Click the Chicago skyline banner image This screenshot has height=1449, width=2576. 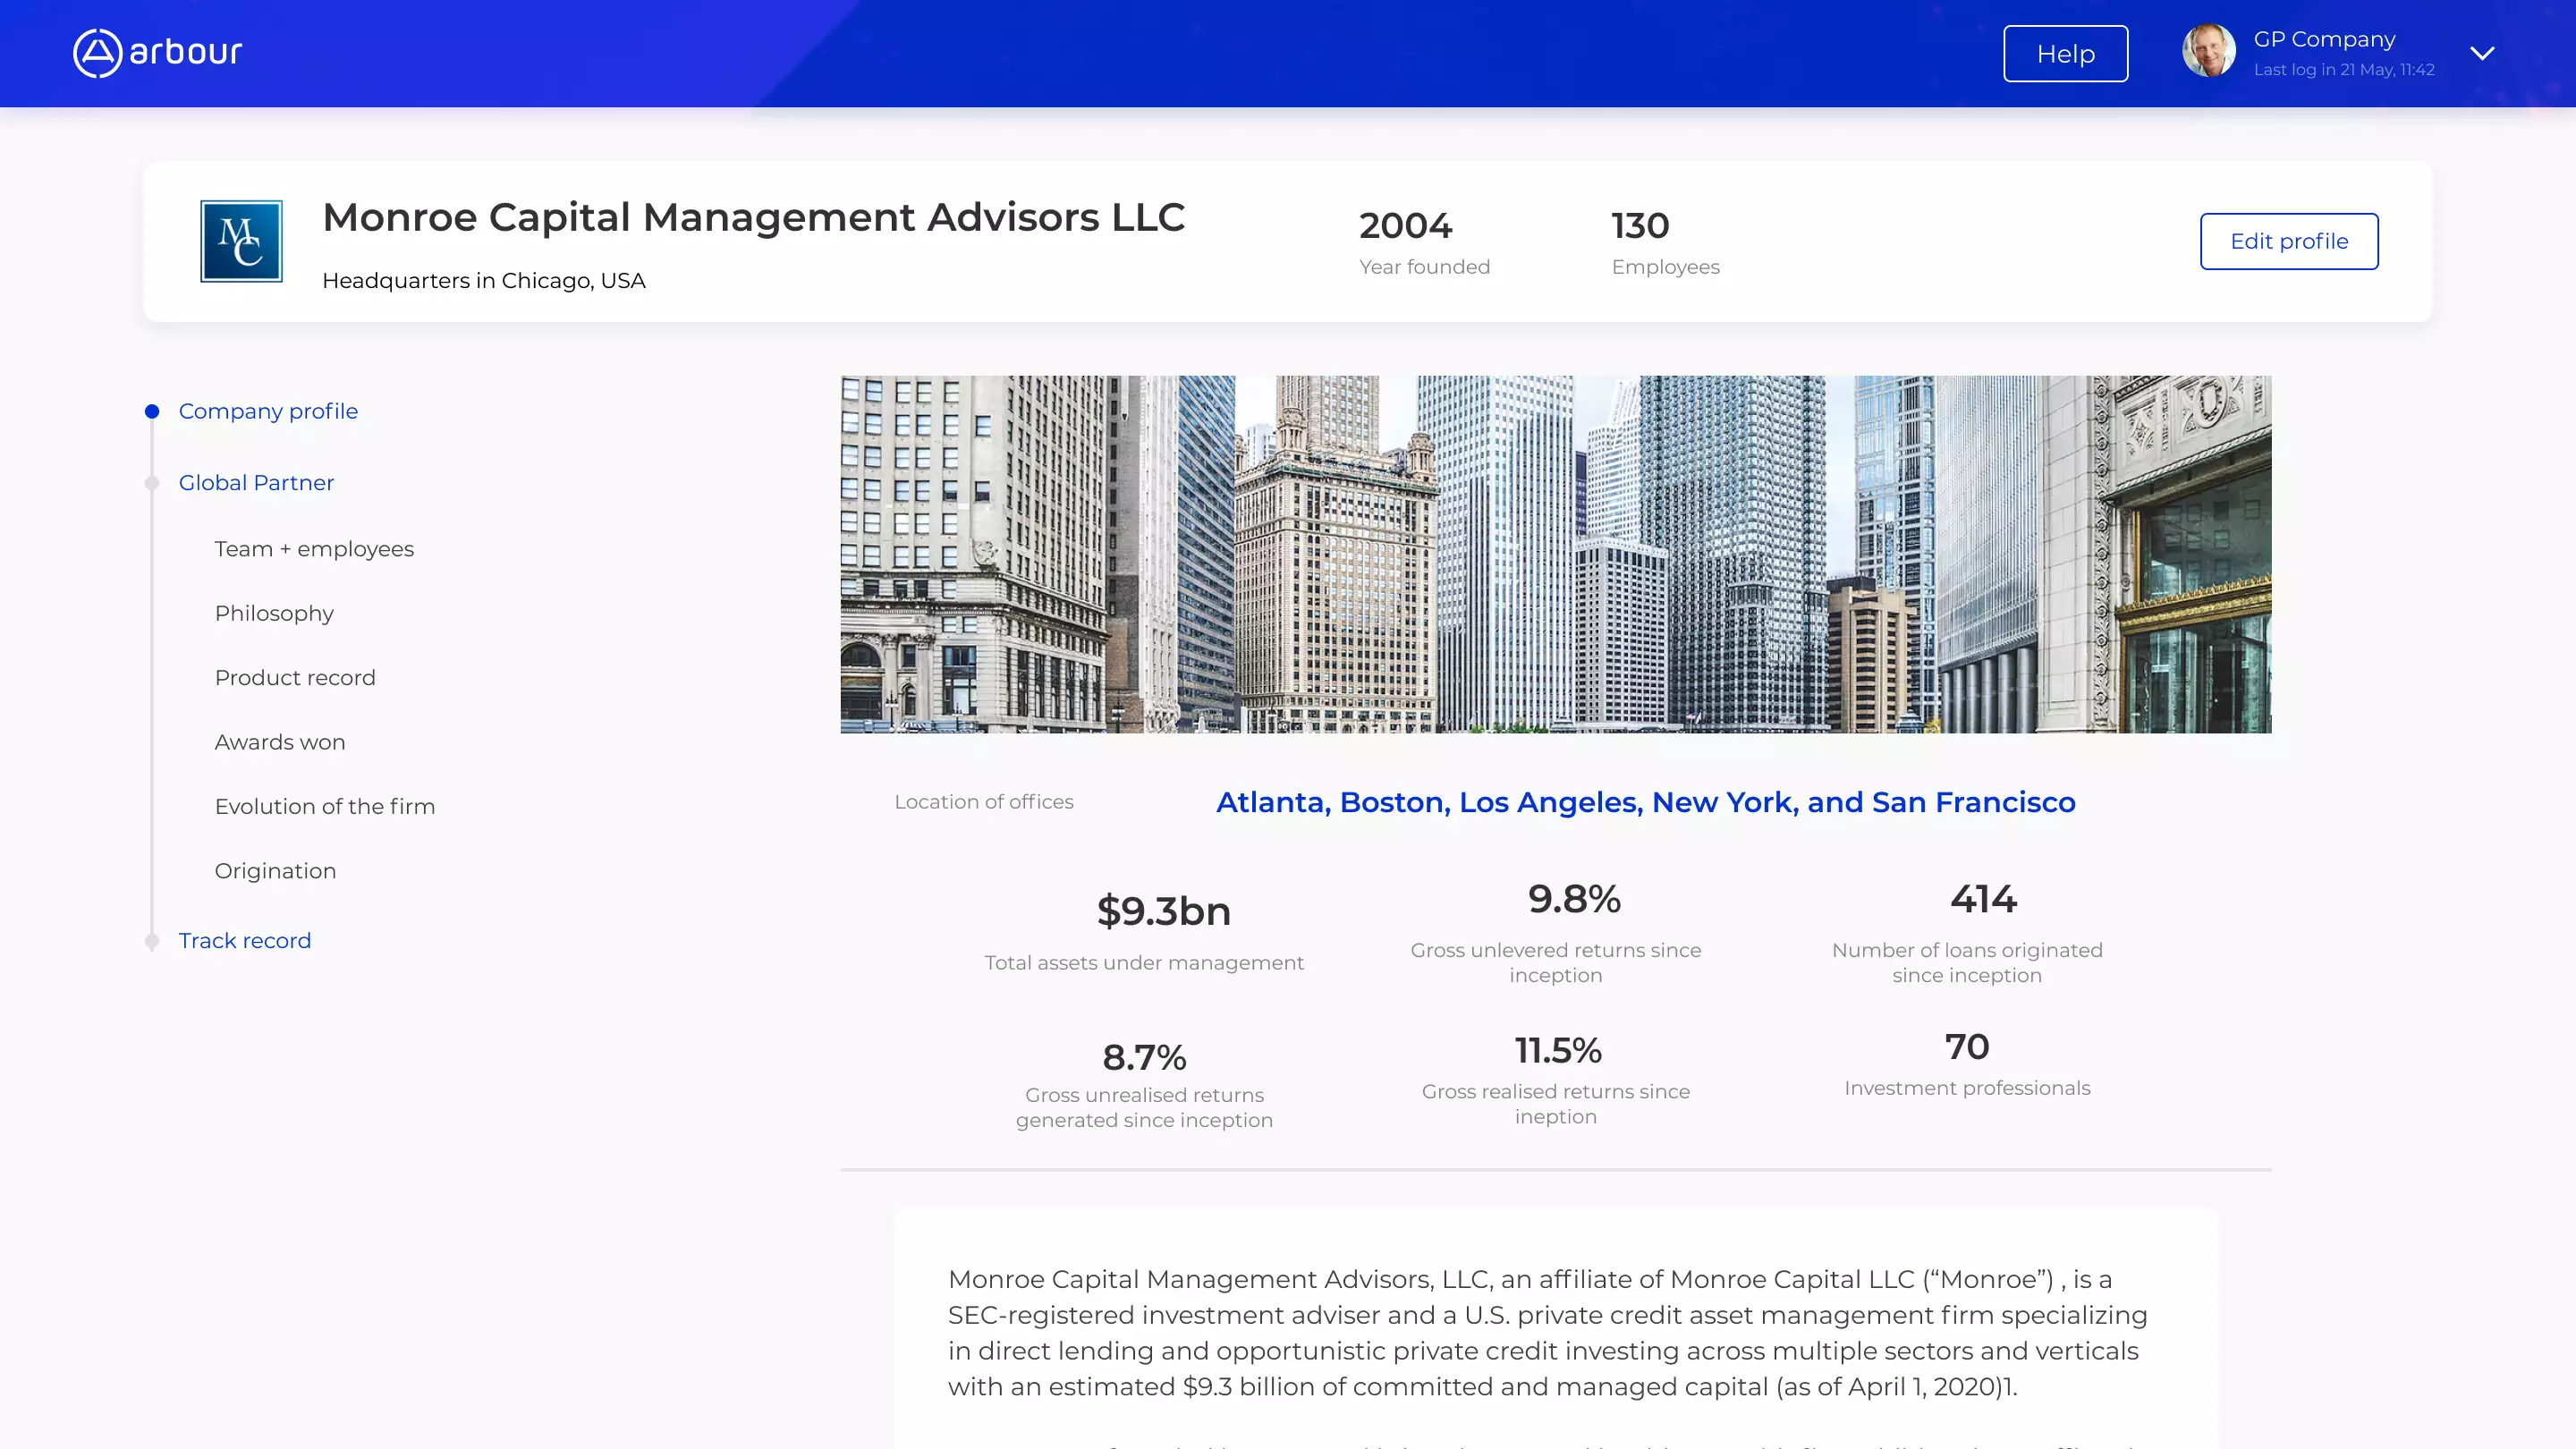coord(1555,554)
